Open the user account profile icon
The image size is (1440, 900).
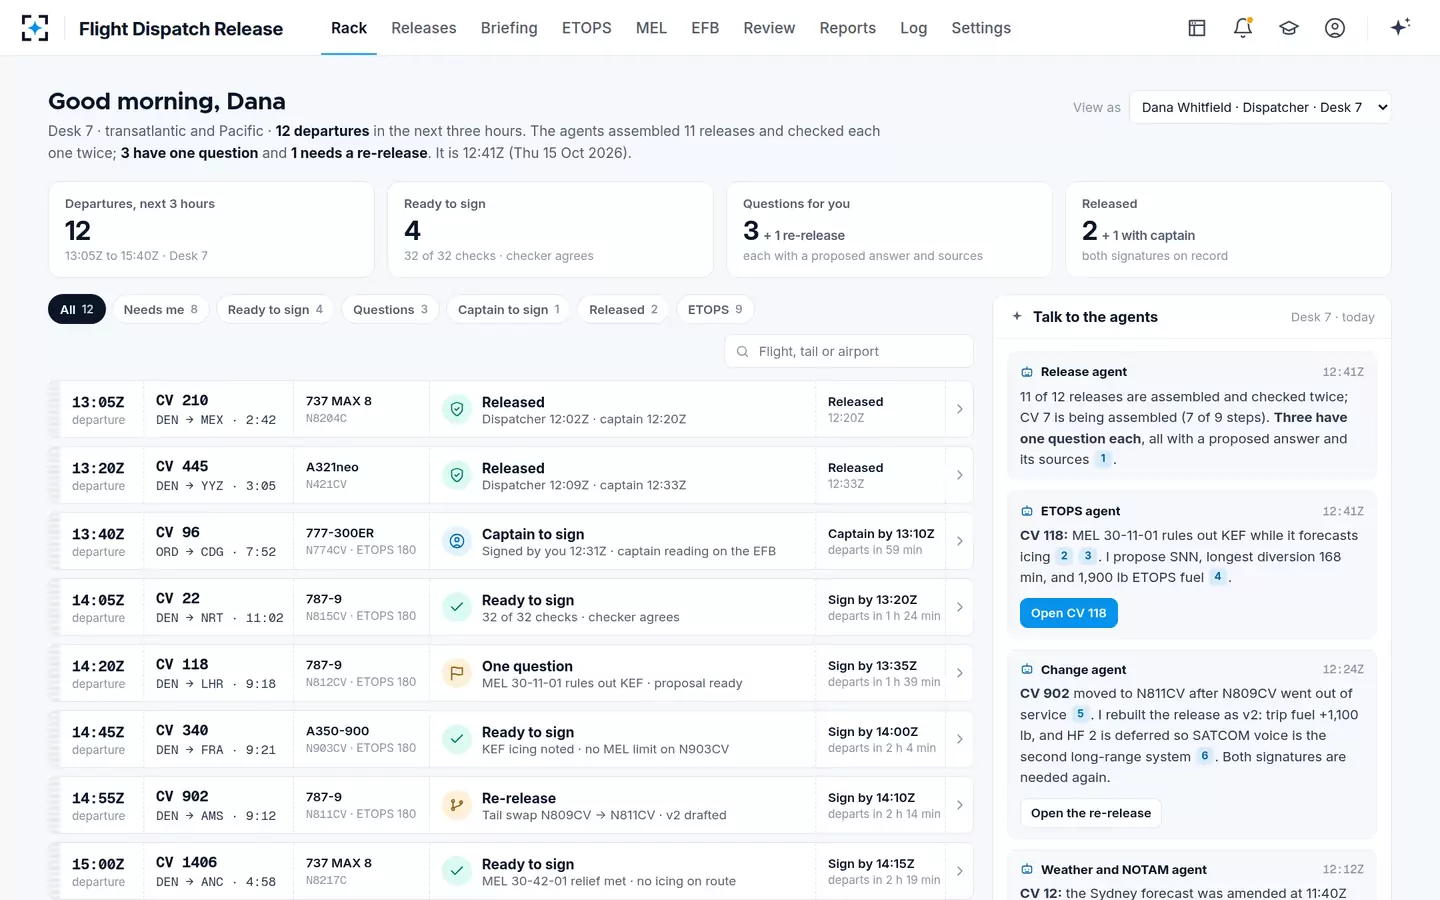1335,28
